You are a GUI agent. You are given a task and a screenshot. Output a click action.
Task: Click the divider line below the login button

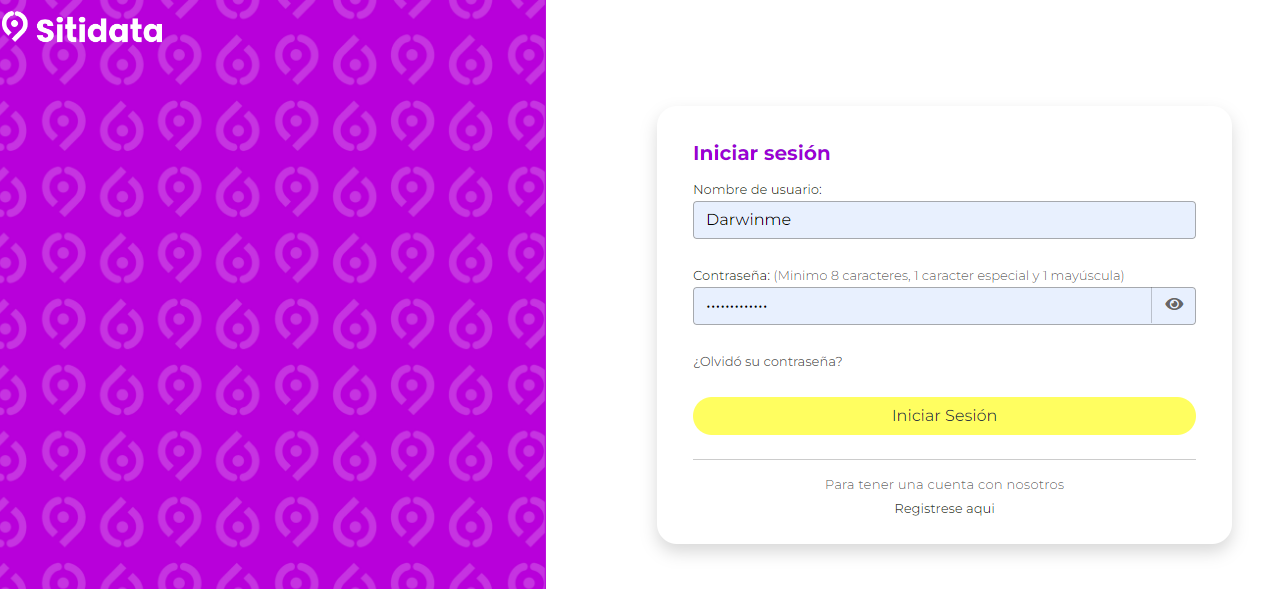(944, 459)
